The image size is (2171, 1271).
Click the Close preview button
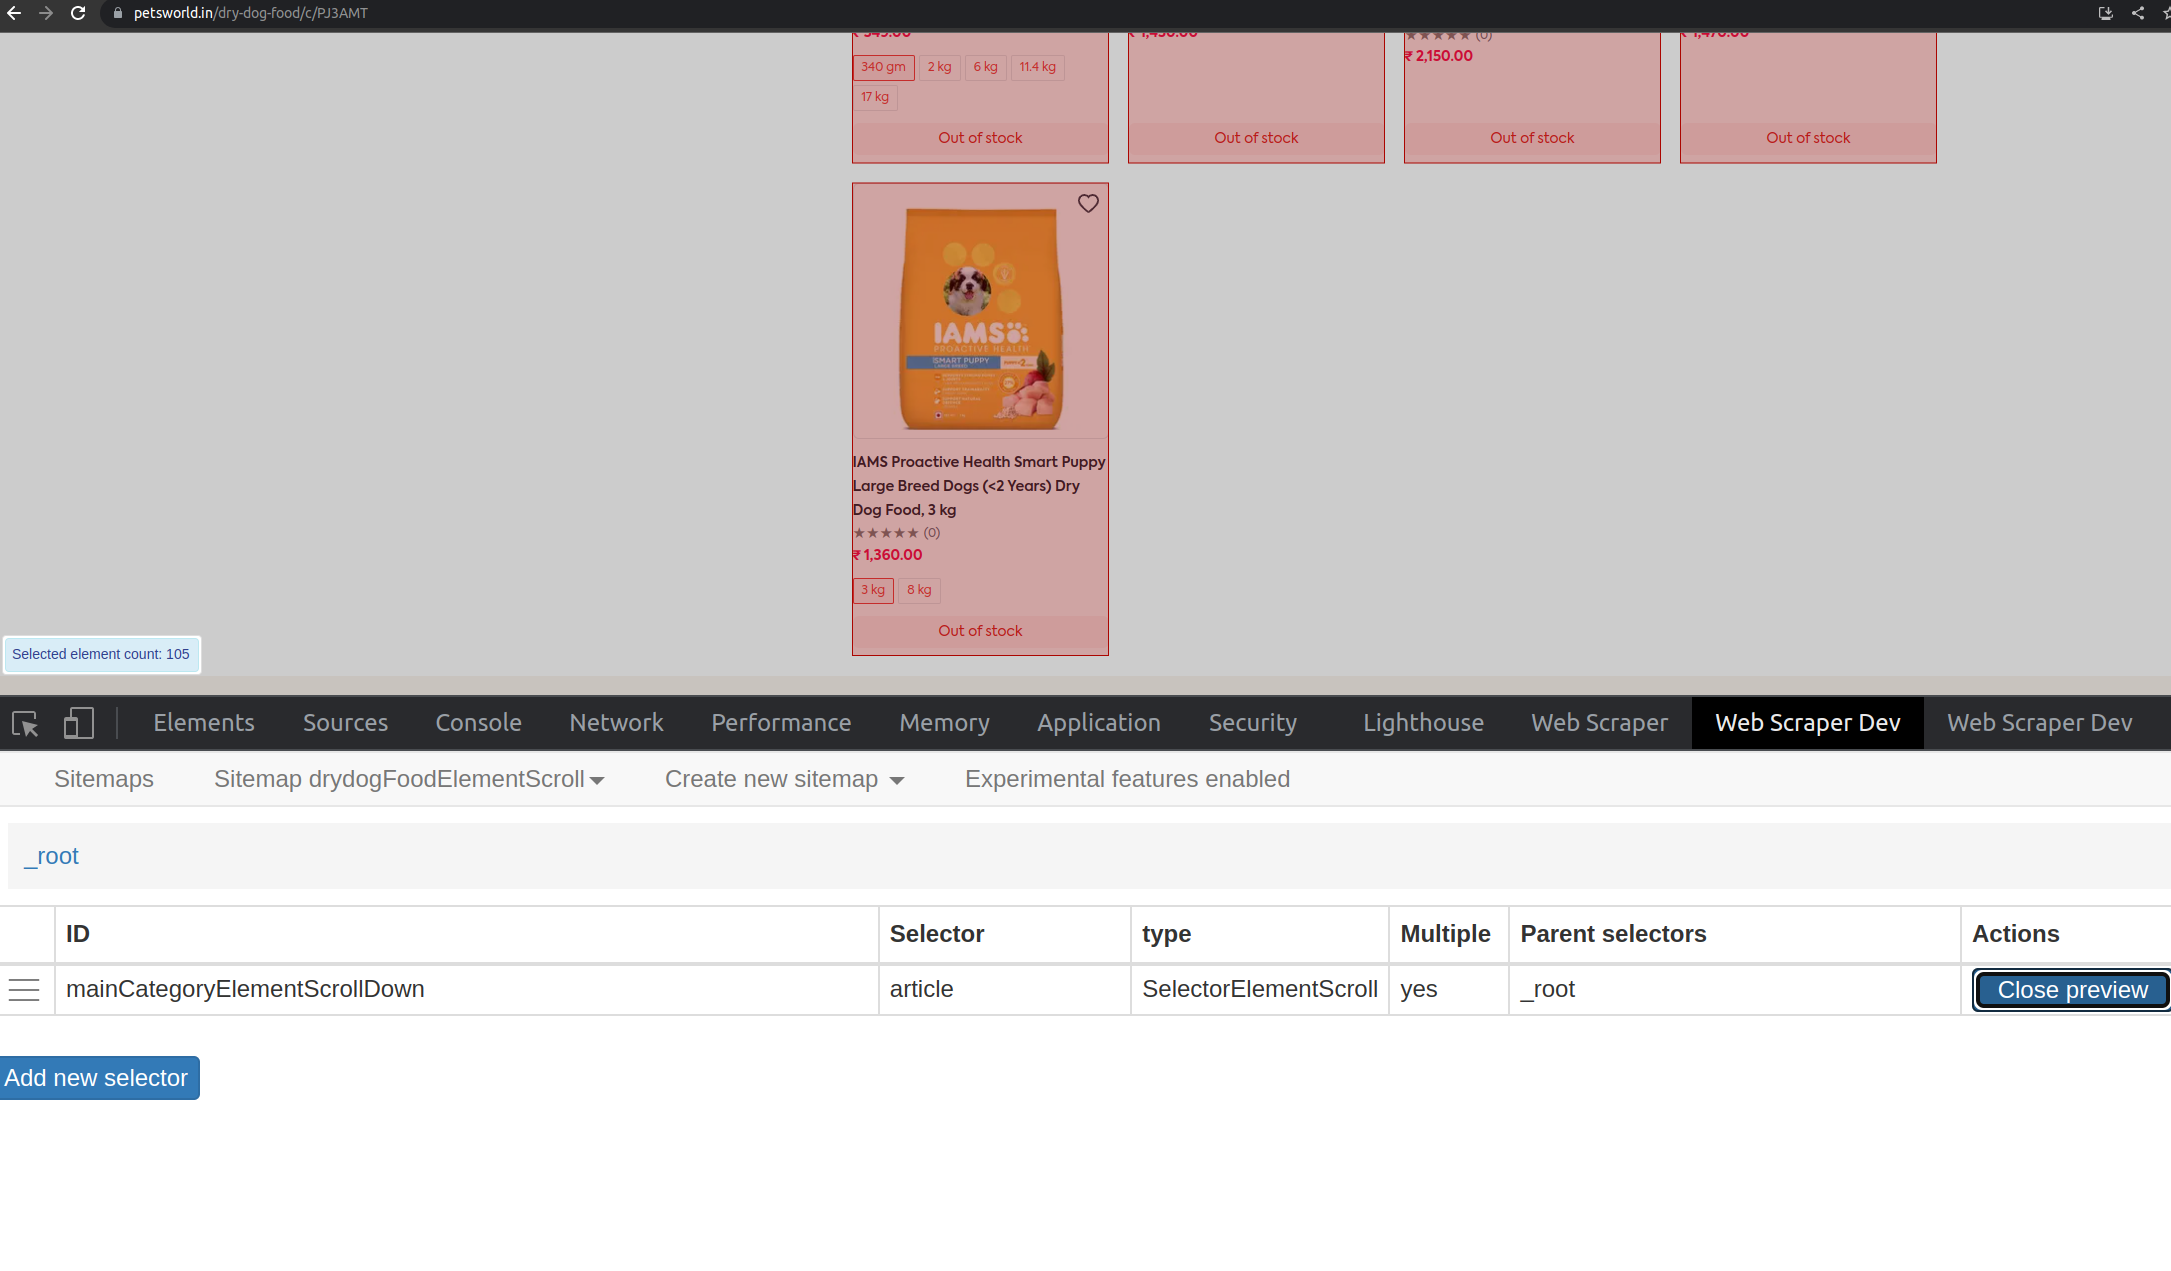[2071, 990]
